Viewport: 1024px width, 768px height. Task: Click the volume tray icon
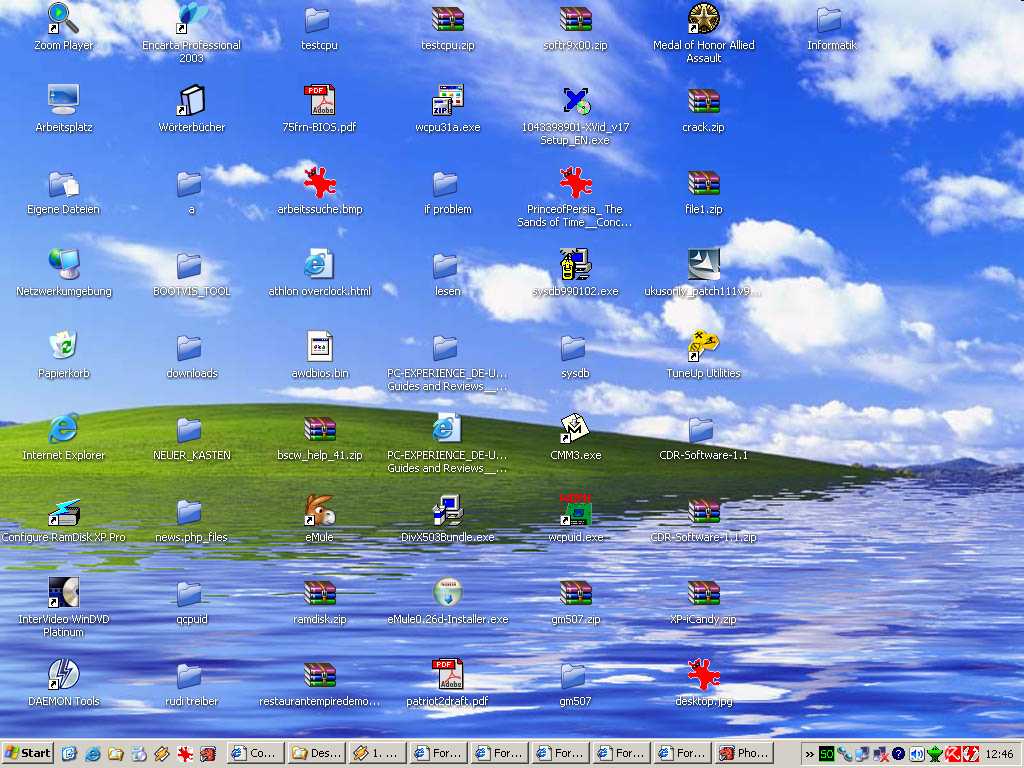click(x=917, y=754)
